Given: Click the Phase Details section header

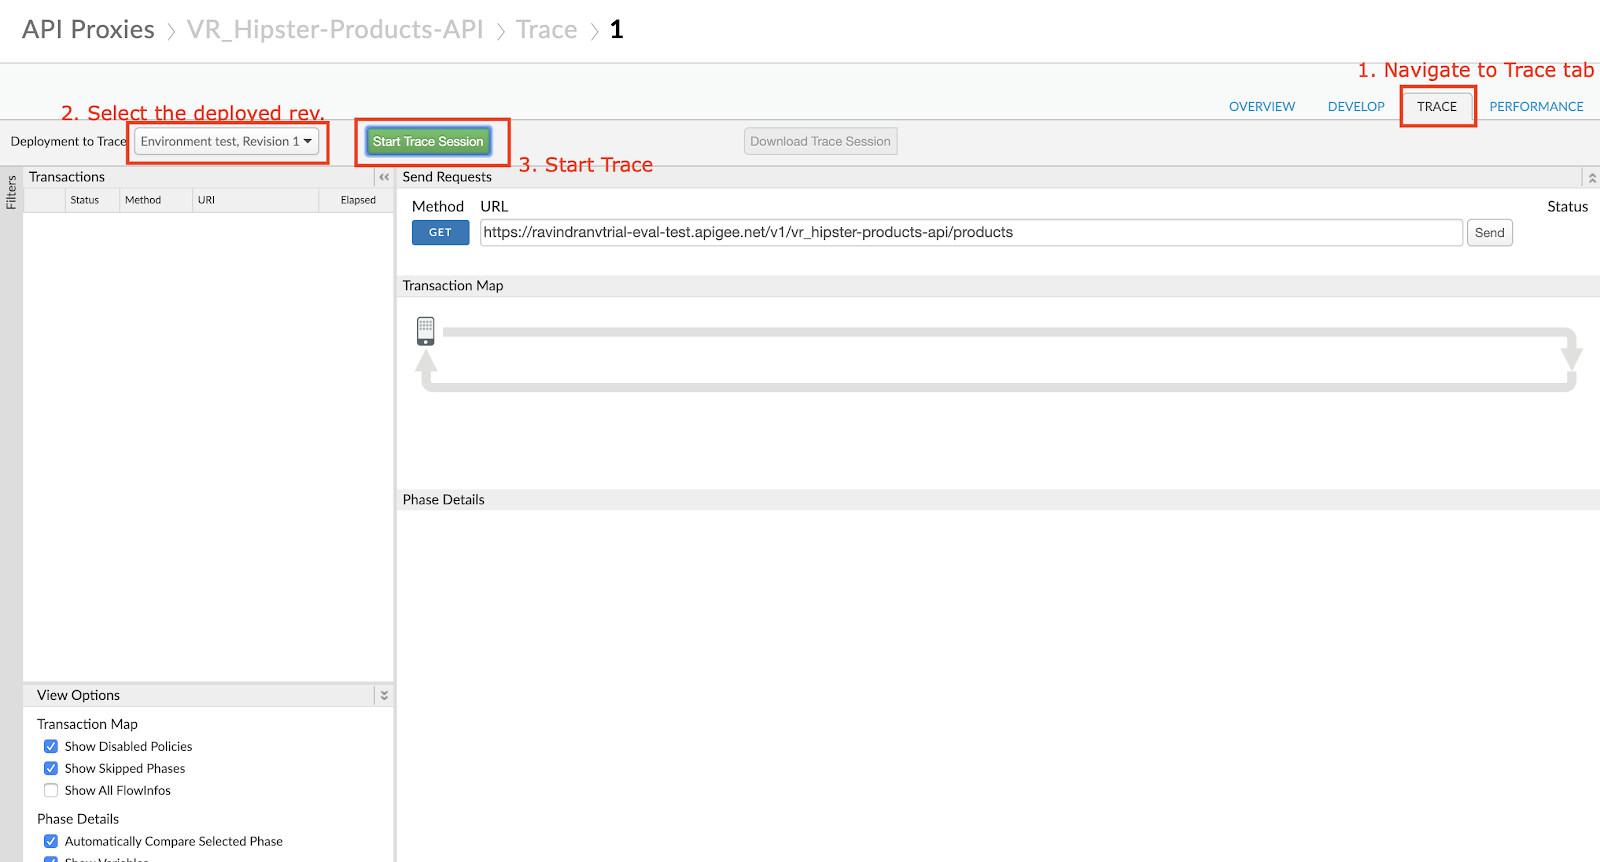Looking at the screenshot, I should click(x=998, y=500).
